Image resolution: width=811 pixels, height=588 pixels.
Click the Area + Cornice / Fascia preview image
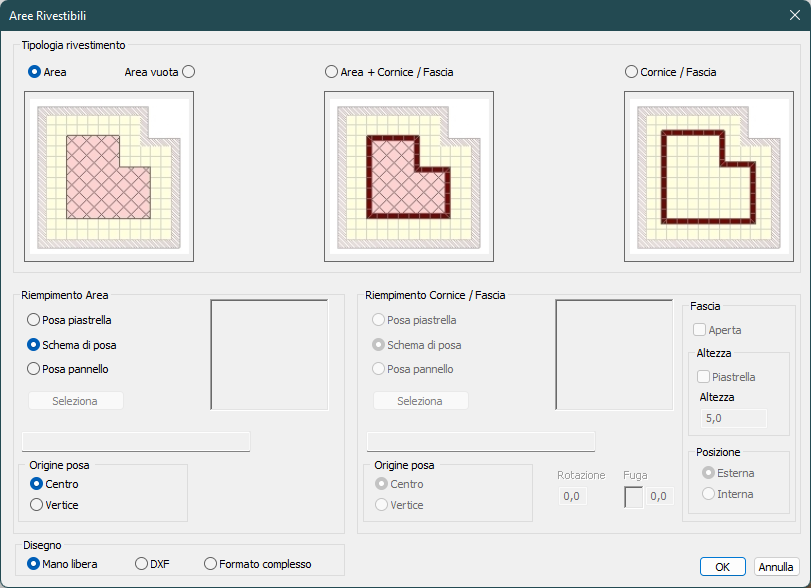pos(409,176)
